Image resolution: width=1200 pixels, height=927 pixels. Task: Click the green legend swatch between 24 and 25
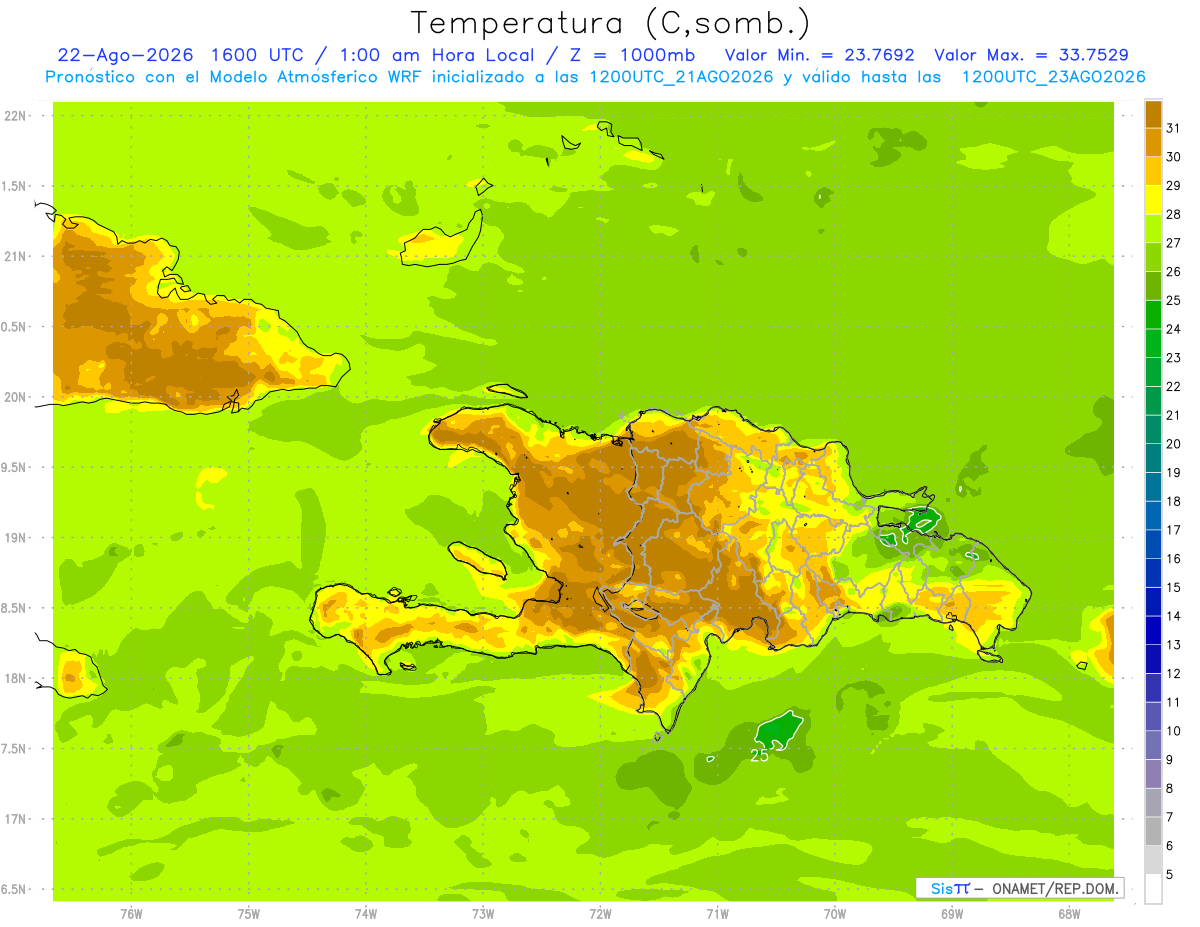[x=1153, y=315]
